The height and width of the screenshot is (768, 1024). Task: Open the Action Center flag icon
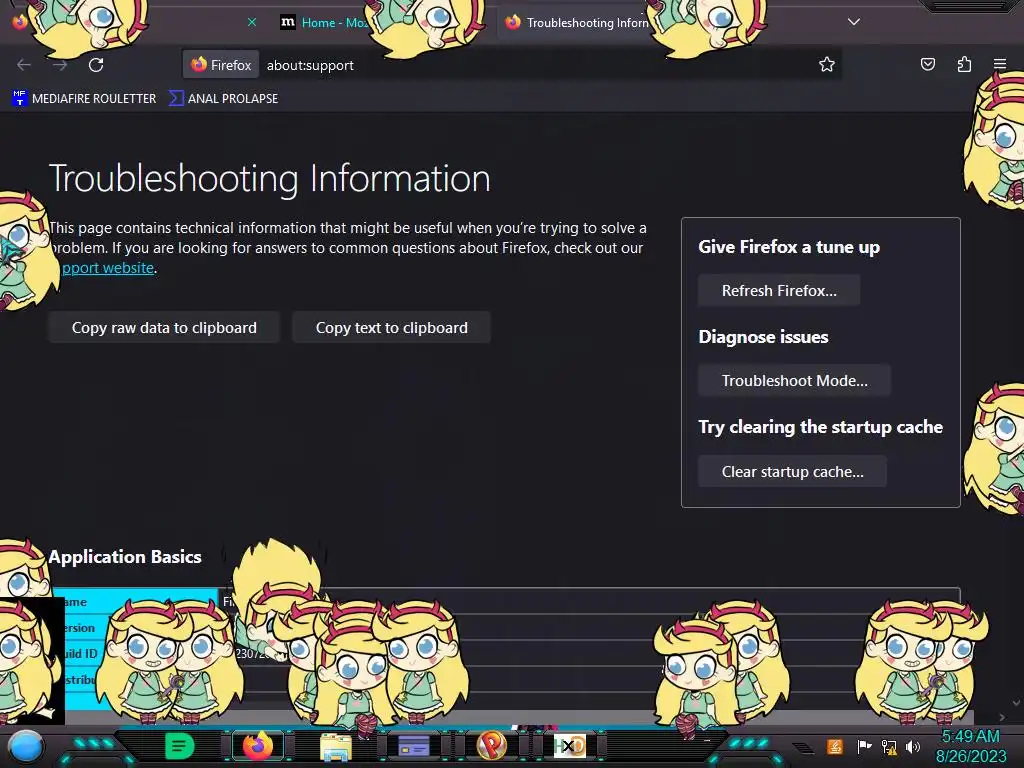pos(864,746)
